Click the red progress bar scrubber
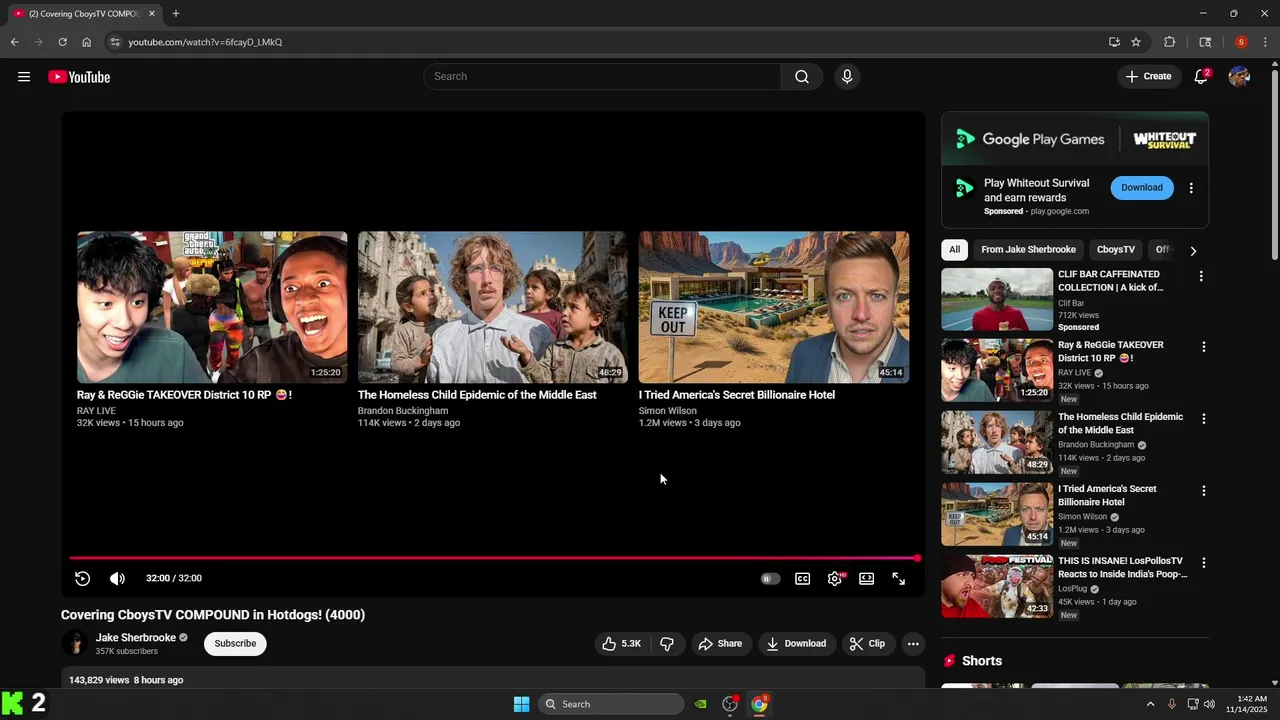The width and height of the screenshot is (1280, 720). pyautogui.click(x=917, y=558)
